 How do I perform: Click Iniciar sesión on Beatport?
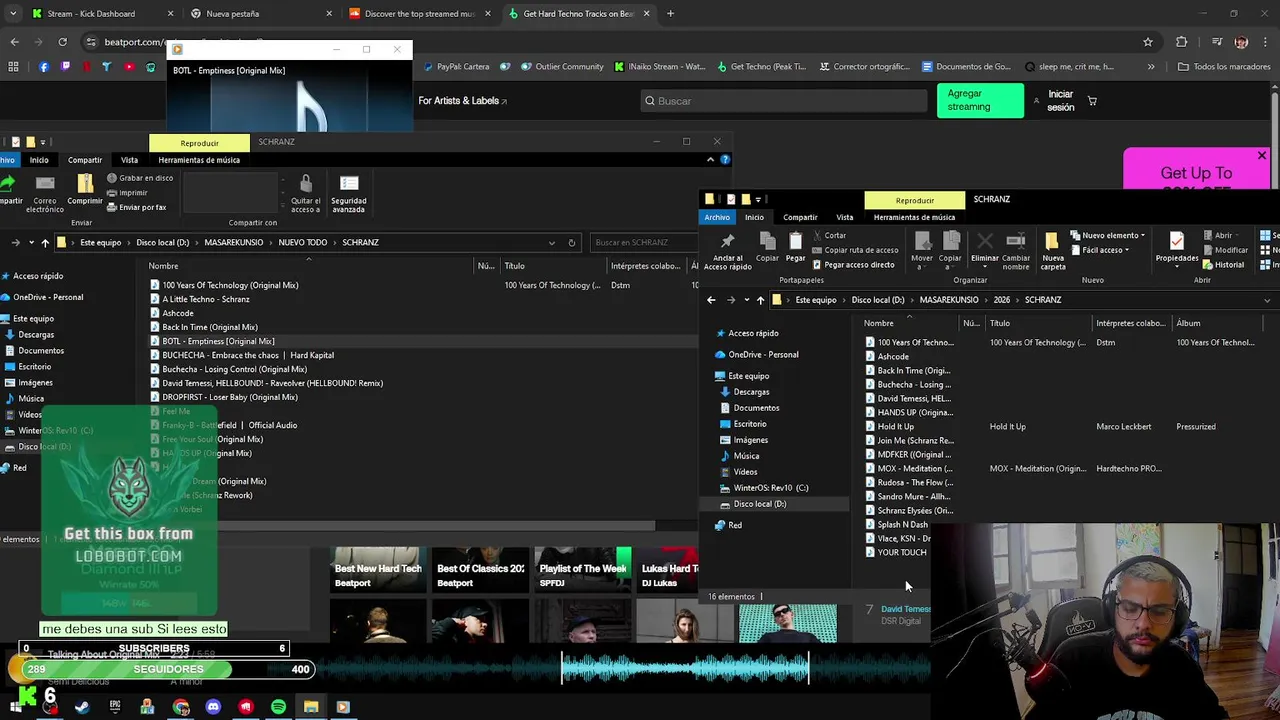pos(1060,101)
